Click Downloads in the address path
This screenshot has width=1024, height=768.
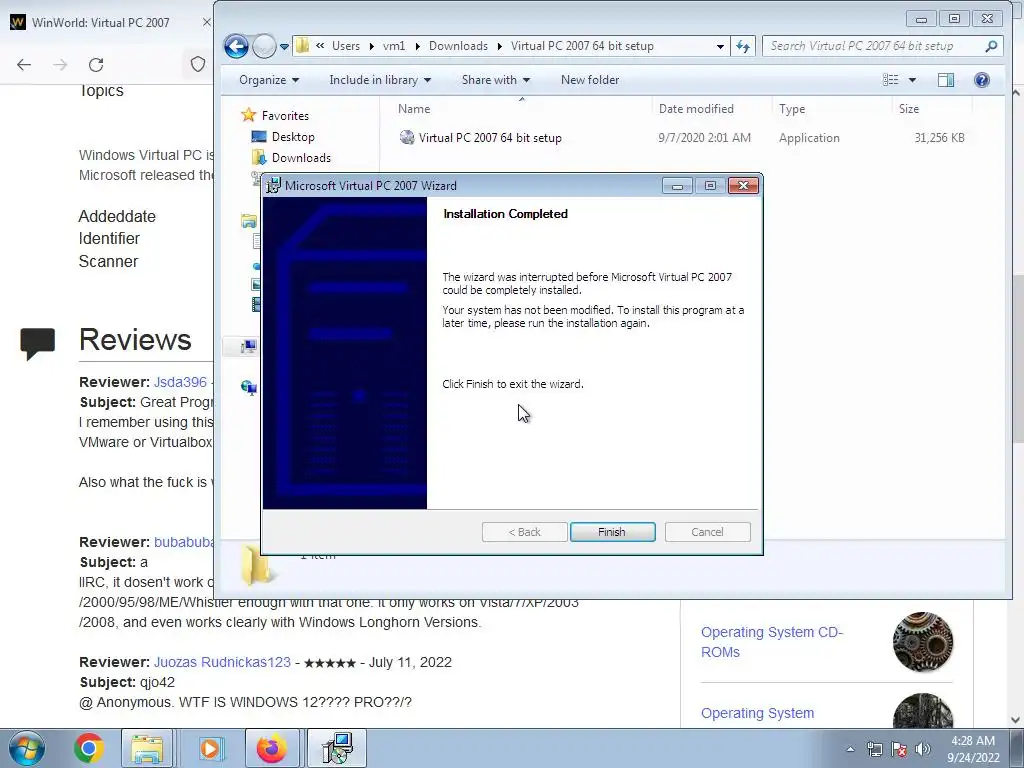(458, 46)
